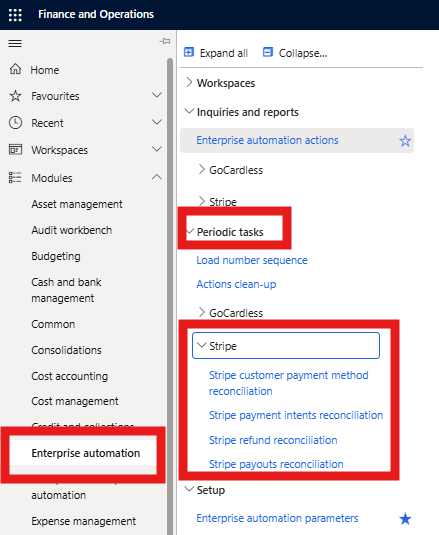
Task: Click the Recent clock icon
Action: 15,122
